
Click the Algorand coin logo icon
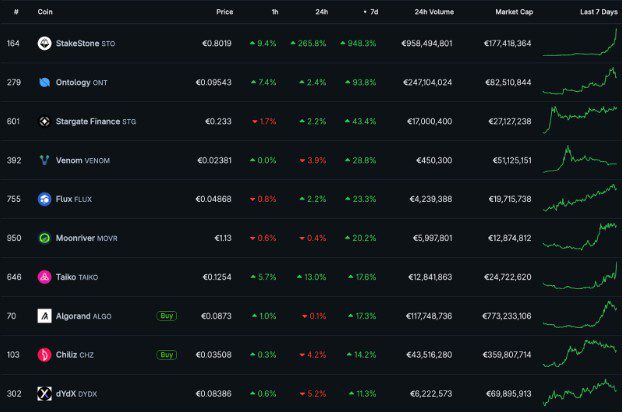pyautogui.click(x=44, y=316)
